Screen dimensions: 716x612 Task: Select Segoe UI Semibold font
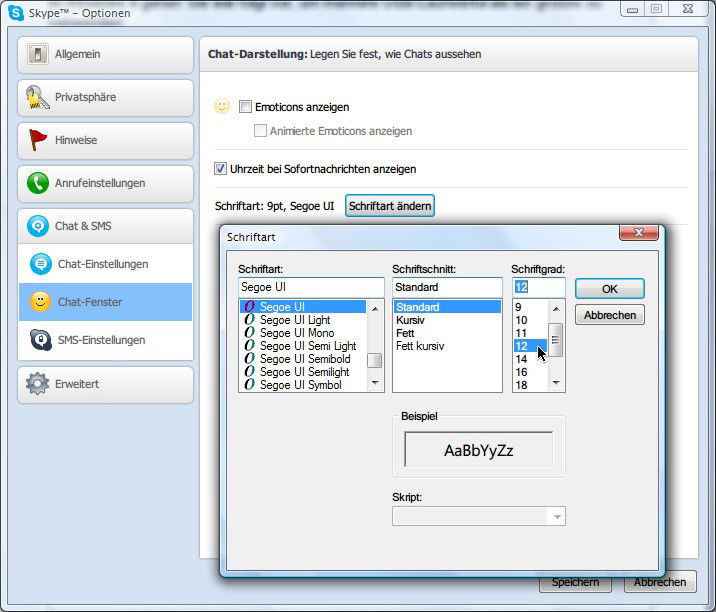click(303, 359)
